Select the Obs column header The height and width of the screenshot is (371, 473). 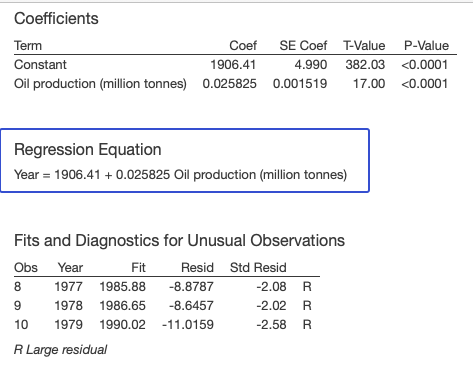click(26, 268)
